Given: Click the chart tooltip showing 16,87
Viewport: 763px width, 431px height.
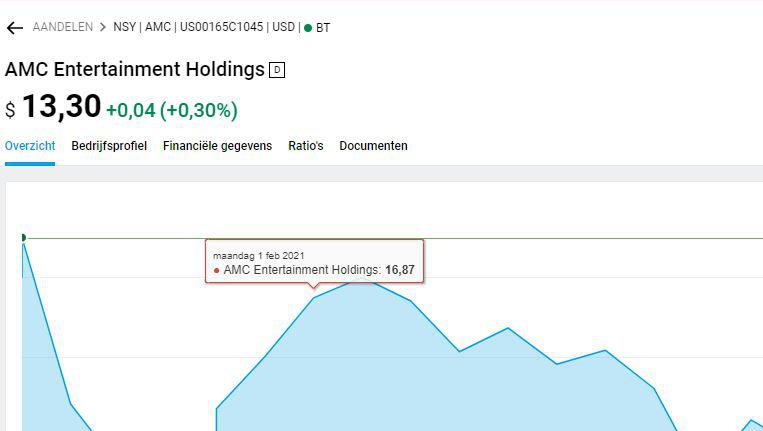Looking at the screenshot, I should pyautogui.click(x=314, y=262).
